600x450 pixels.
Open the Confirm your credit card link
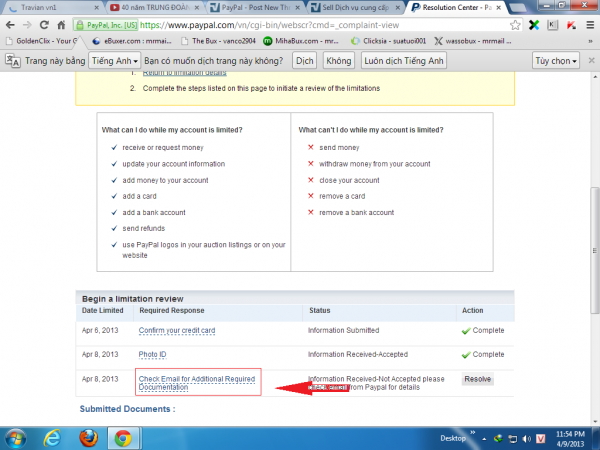pos(177,330)
